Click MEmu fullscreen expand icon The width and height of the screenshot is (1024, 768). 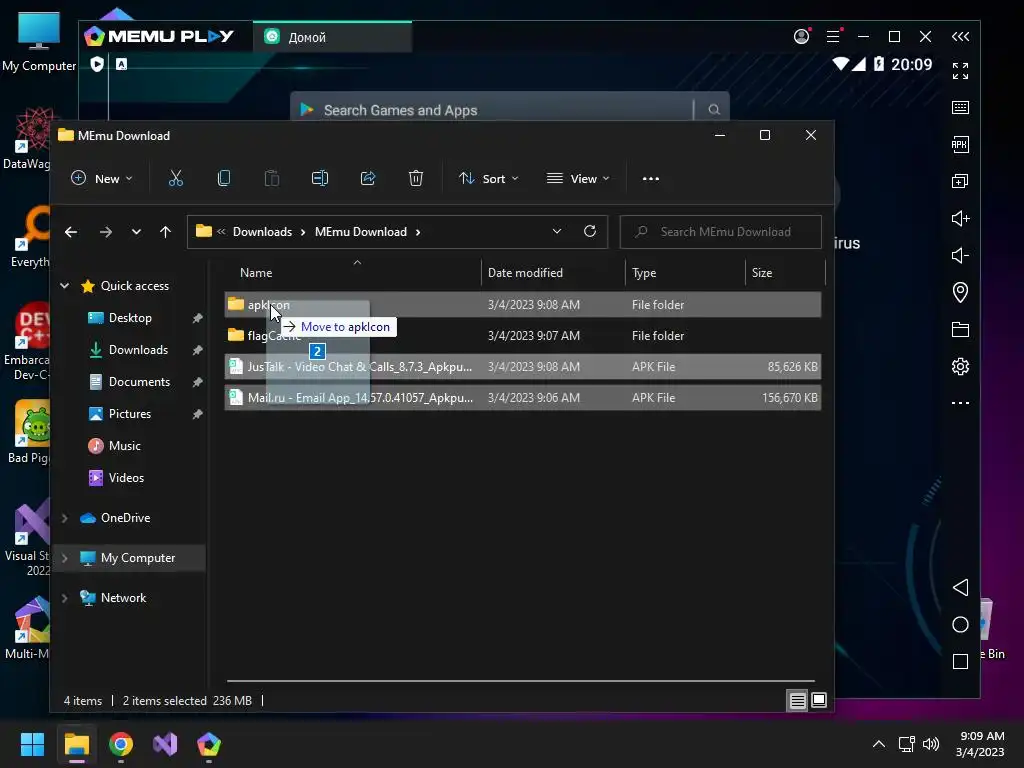pos(960,71)
